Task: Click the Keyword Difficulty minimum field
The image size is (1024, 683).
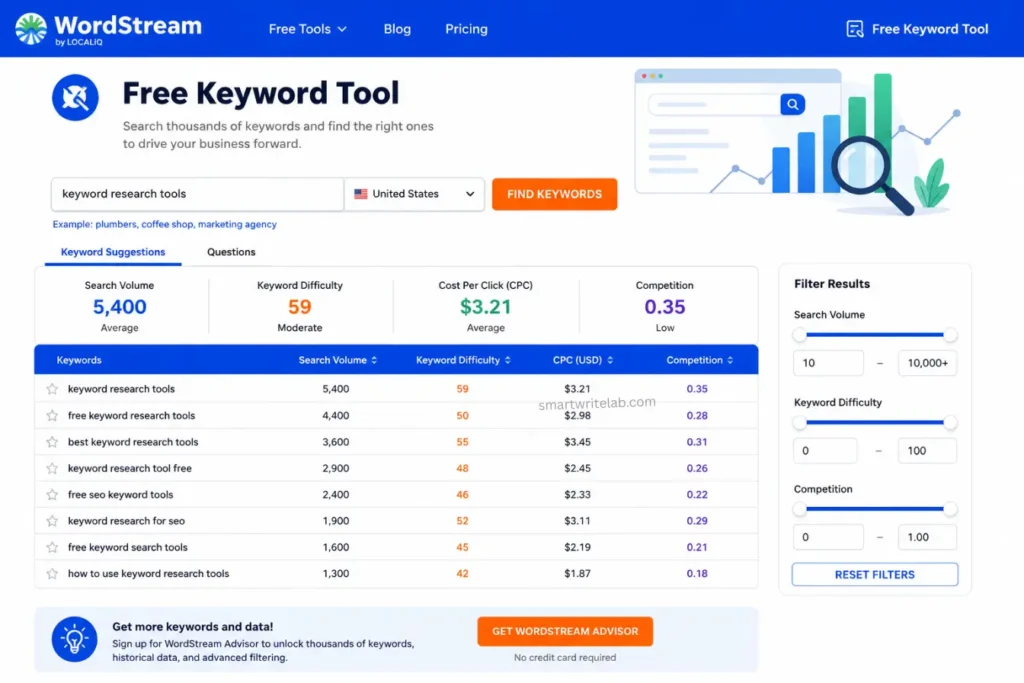Action: click(825, 451)
